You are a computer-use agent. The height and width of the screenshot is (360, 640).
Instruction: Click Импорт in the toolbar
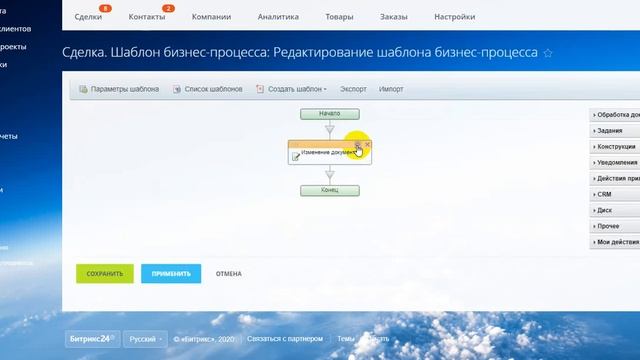point(391,89)
